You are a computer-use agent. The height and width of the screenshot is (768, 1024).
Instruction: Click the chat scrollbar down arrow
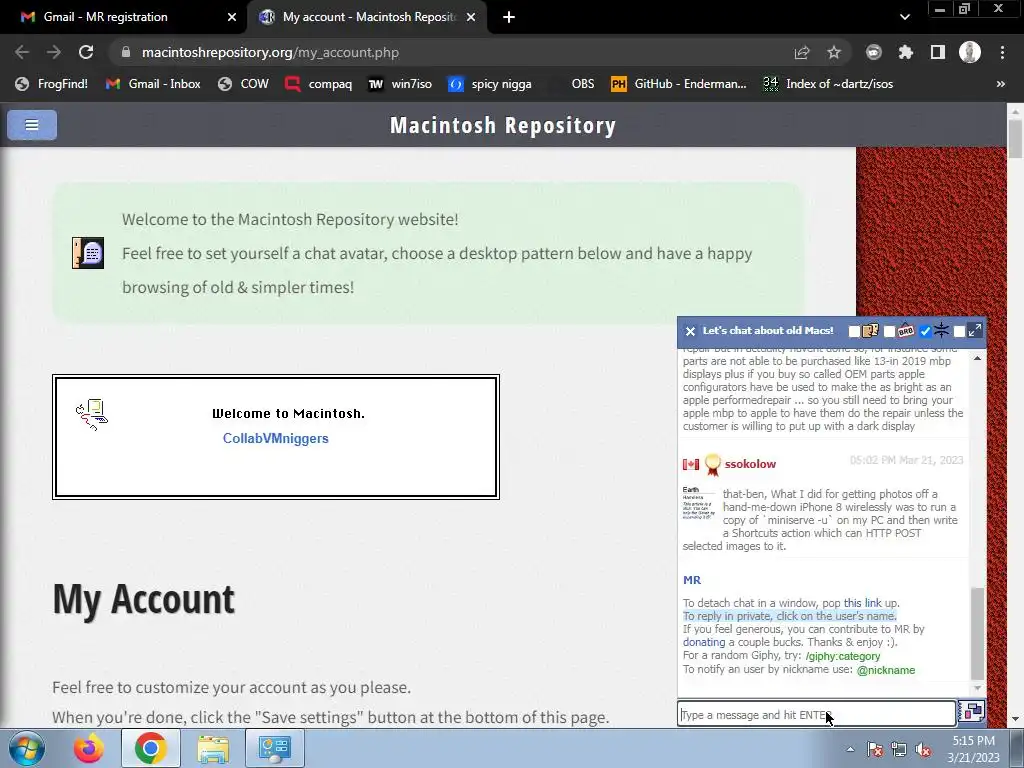point(977,688)
